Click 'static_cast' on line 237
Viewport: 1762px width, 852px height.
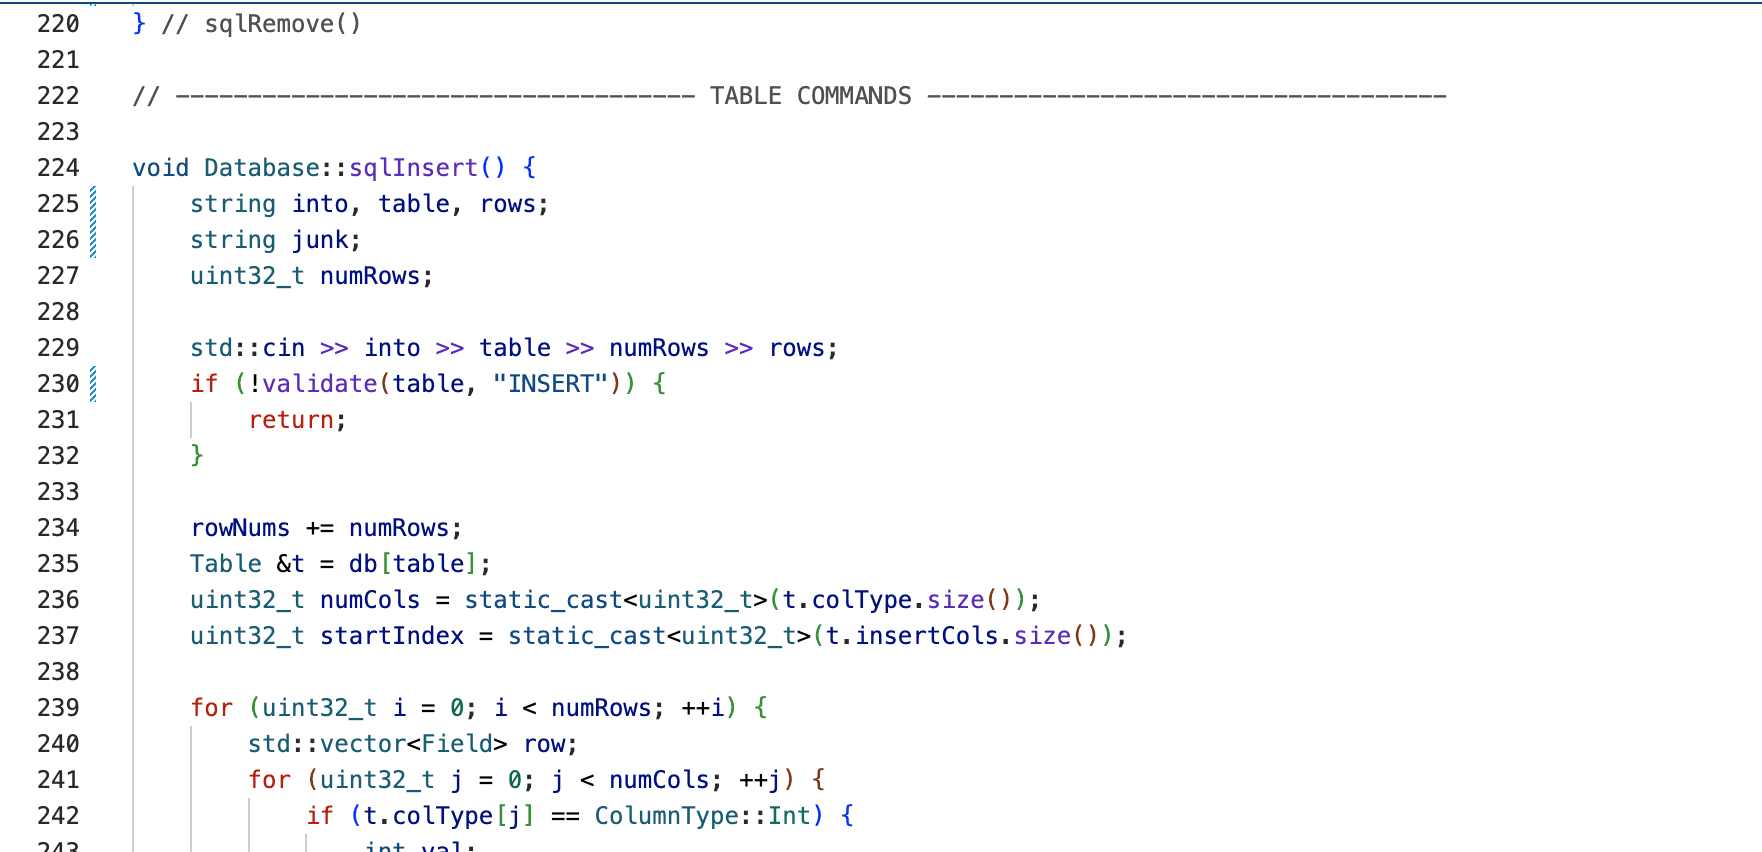(587, 636)
